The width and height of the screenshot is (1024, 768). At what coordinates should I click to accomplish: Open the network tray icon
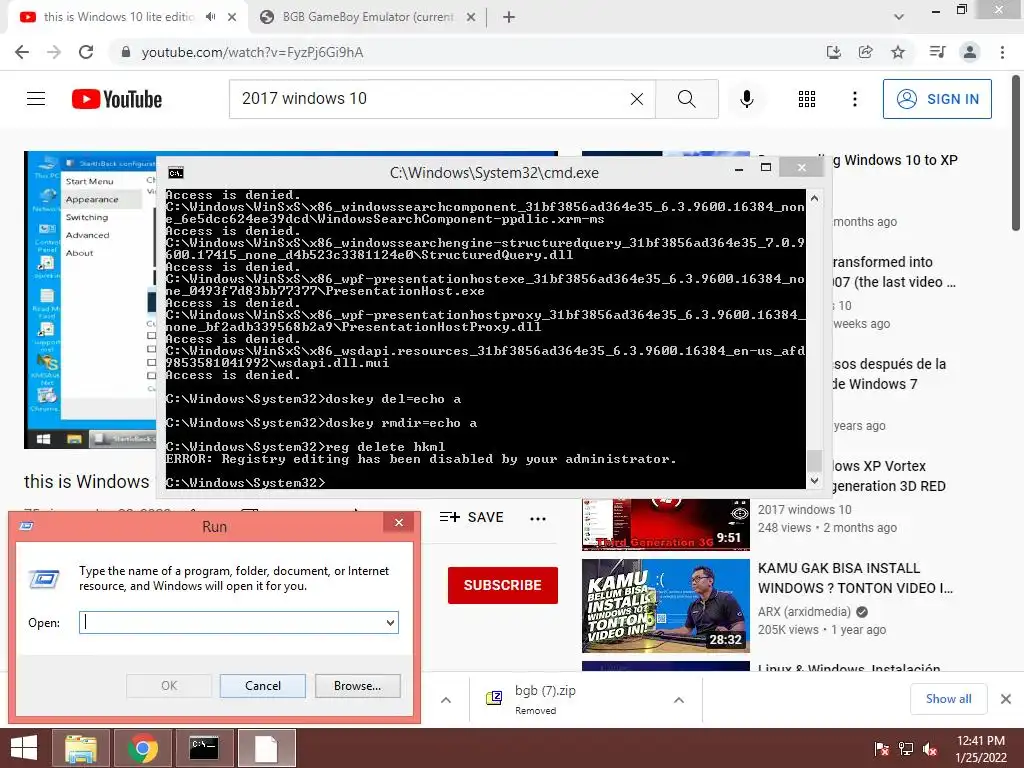coord(906,748)
